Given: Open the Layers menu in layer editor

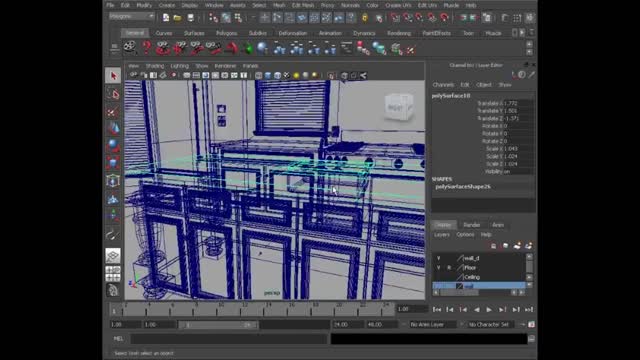Looking at the screenshot, I should [x=442, y=235].
